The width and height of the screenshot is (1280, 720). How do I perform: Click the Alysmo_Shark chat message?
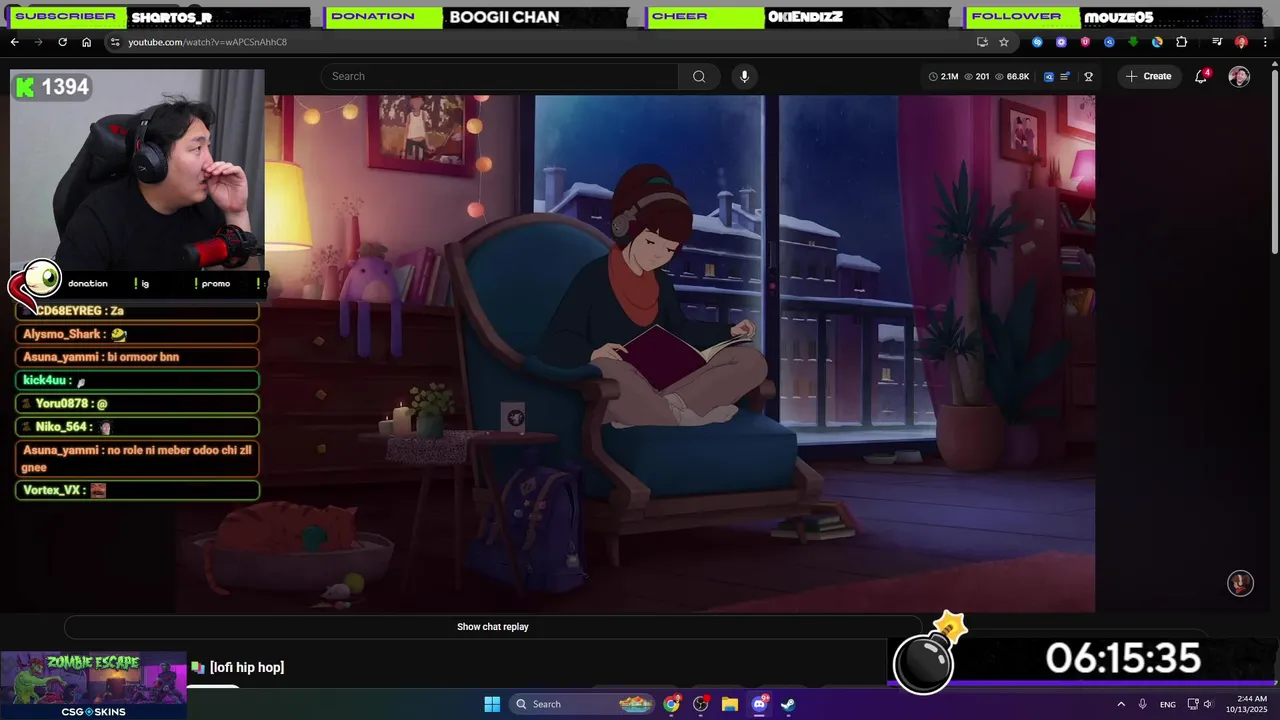coord(138,334)
